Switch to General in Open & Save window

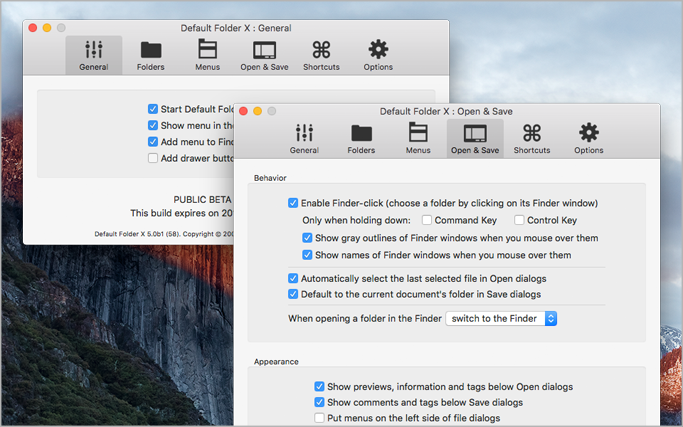point(304,139)
